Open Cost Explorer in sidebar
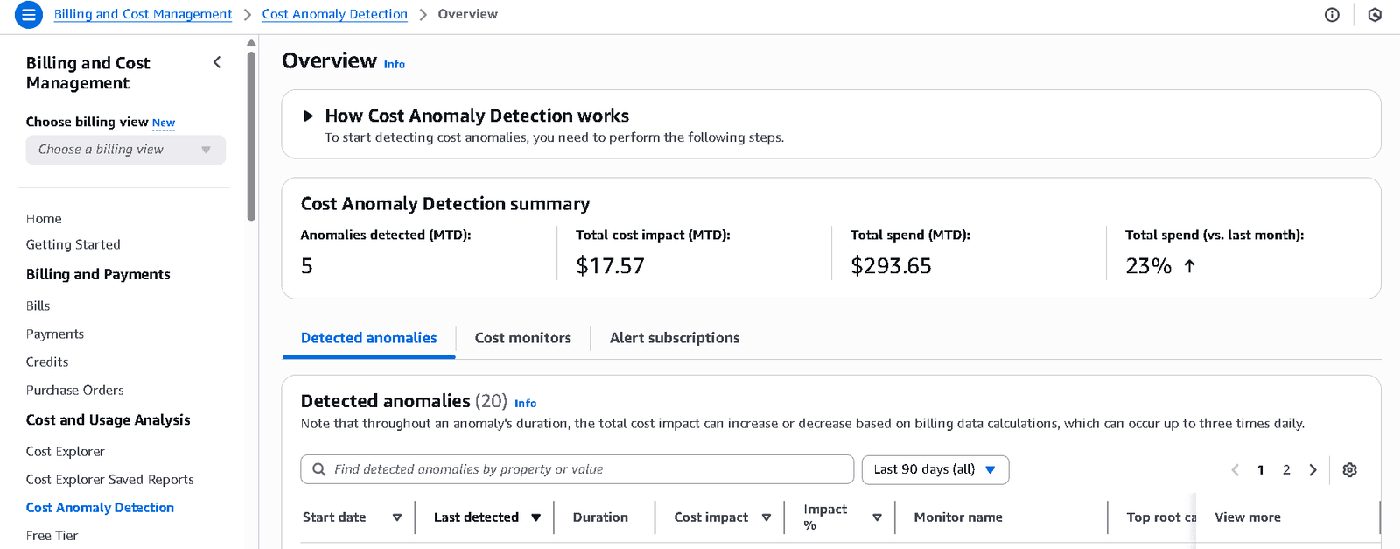This screenshot has height=549, width=1400. pos(65,452)
